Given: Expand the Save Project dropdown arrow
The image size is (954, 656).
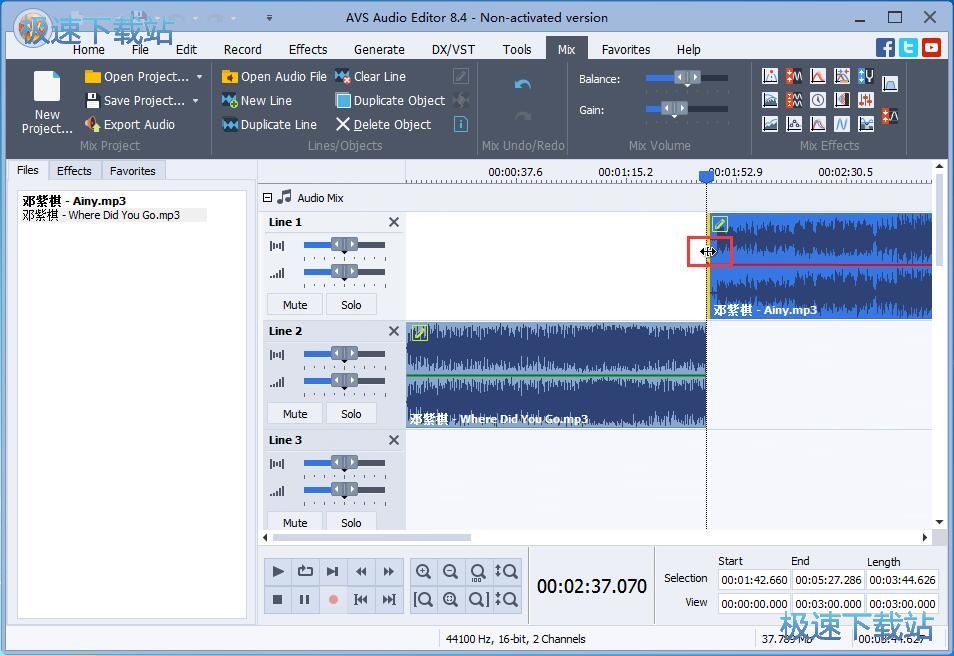Looking at the screenshot, I should point(195,101).
